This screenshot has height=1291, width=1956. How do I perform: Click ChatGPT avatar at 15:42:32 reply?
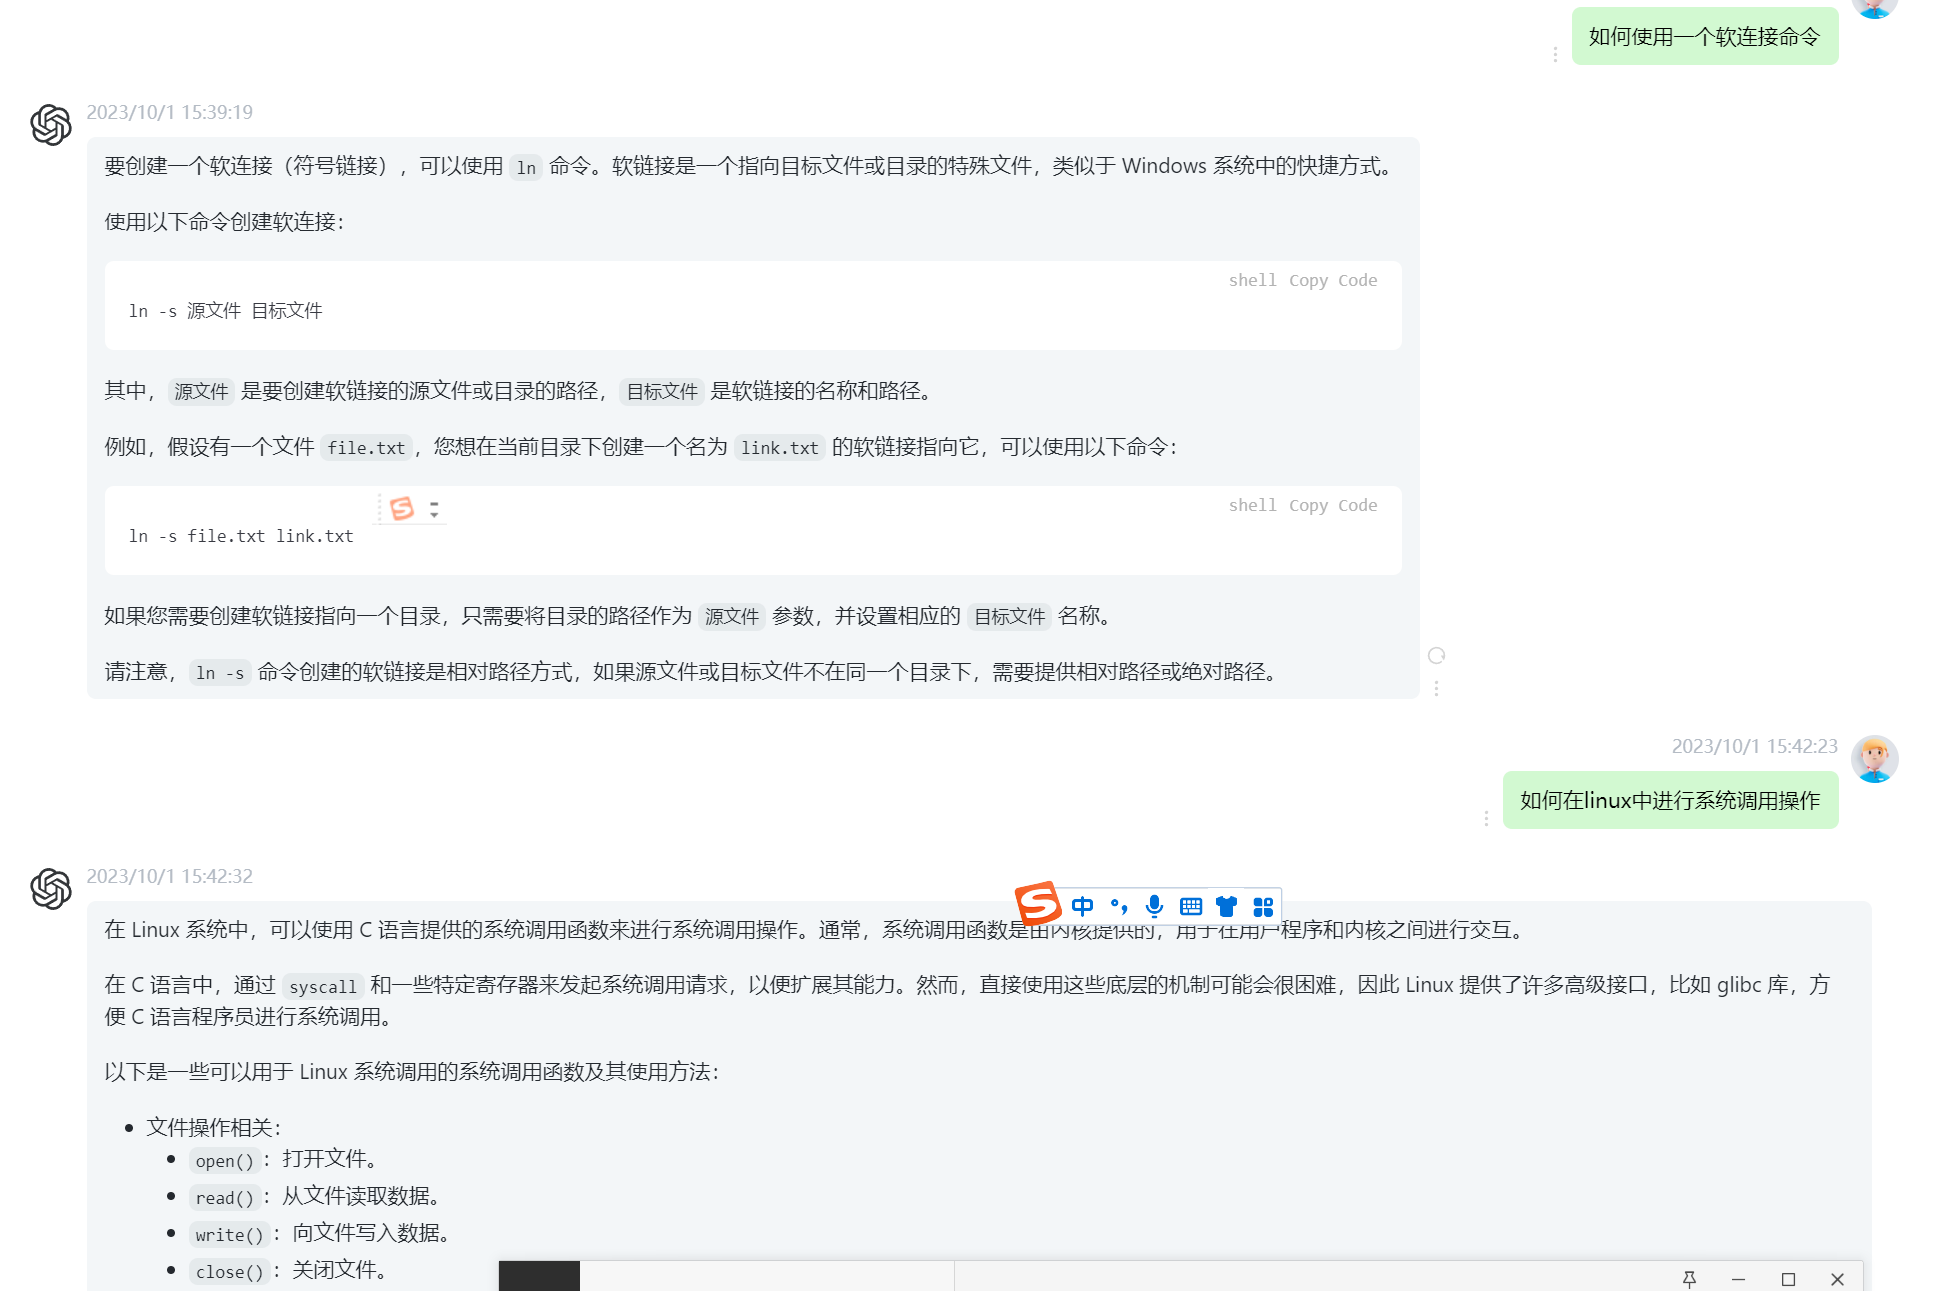tap(51, 889)
